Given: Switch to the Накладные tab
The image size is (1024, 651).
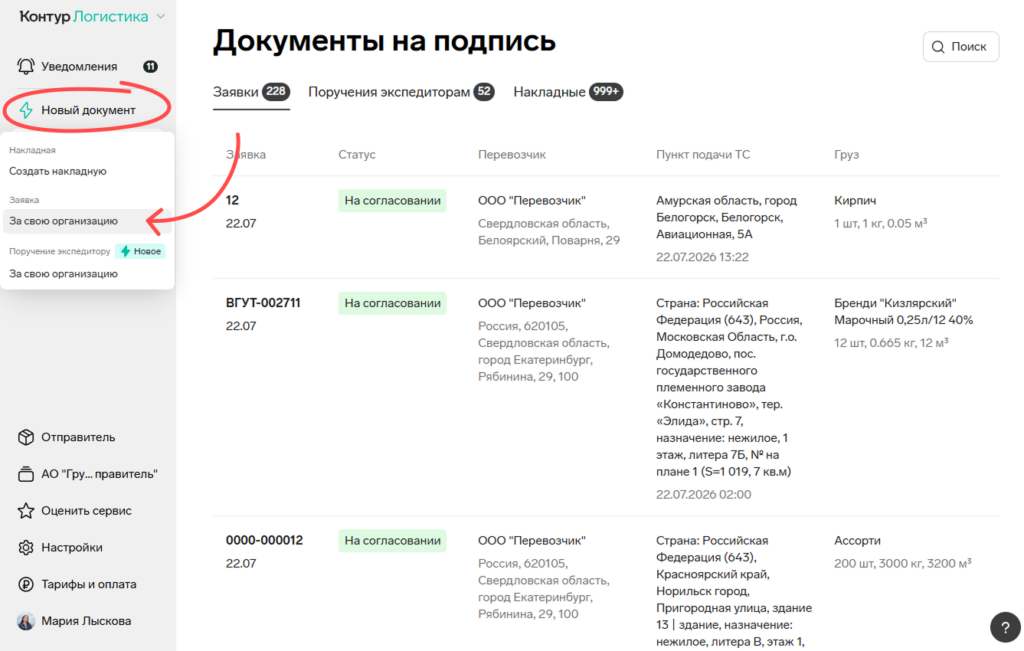Looking at the screenshot, I should 568,92.
